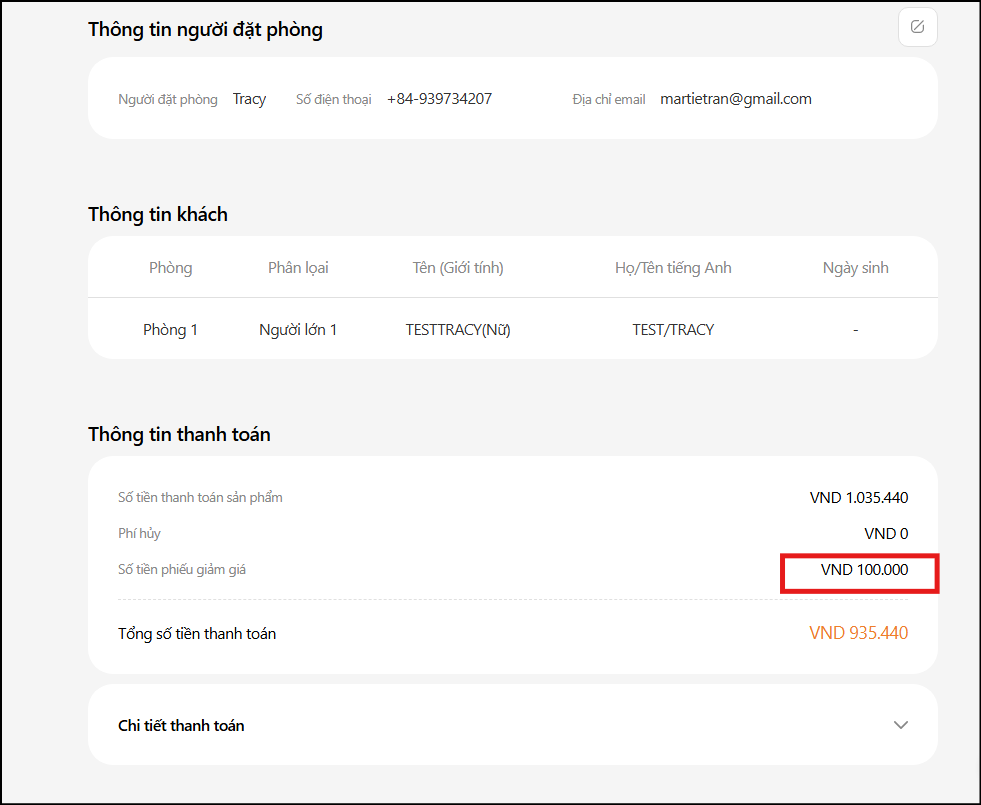Click the product payment amount VND 1.035.440
Viewport: 981px width, 805px height.
click(x=859, y=498)
